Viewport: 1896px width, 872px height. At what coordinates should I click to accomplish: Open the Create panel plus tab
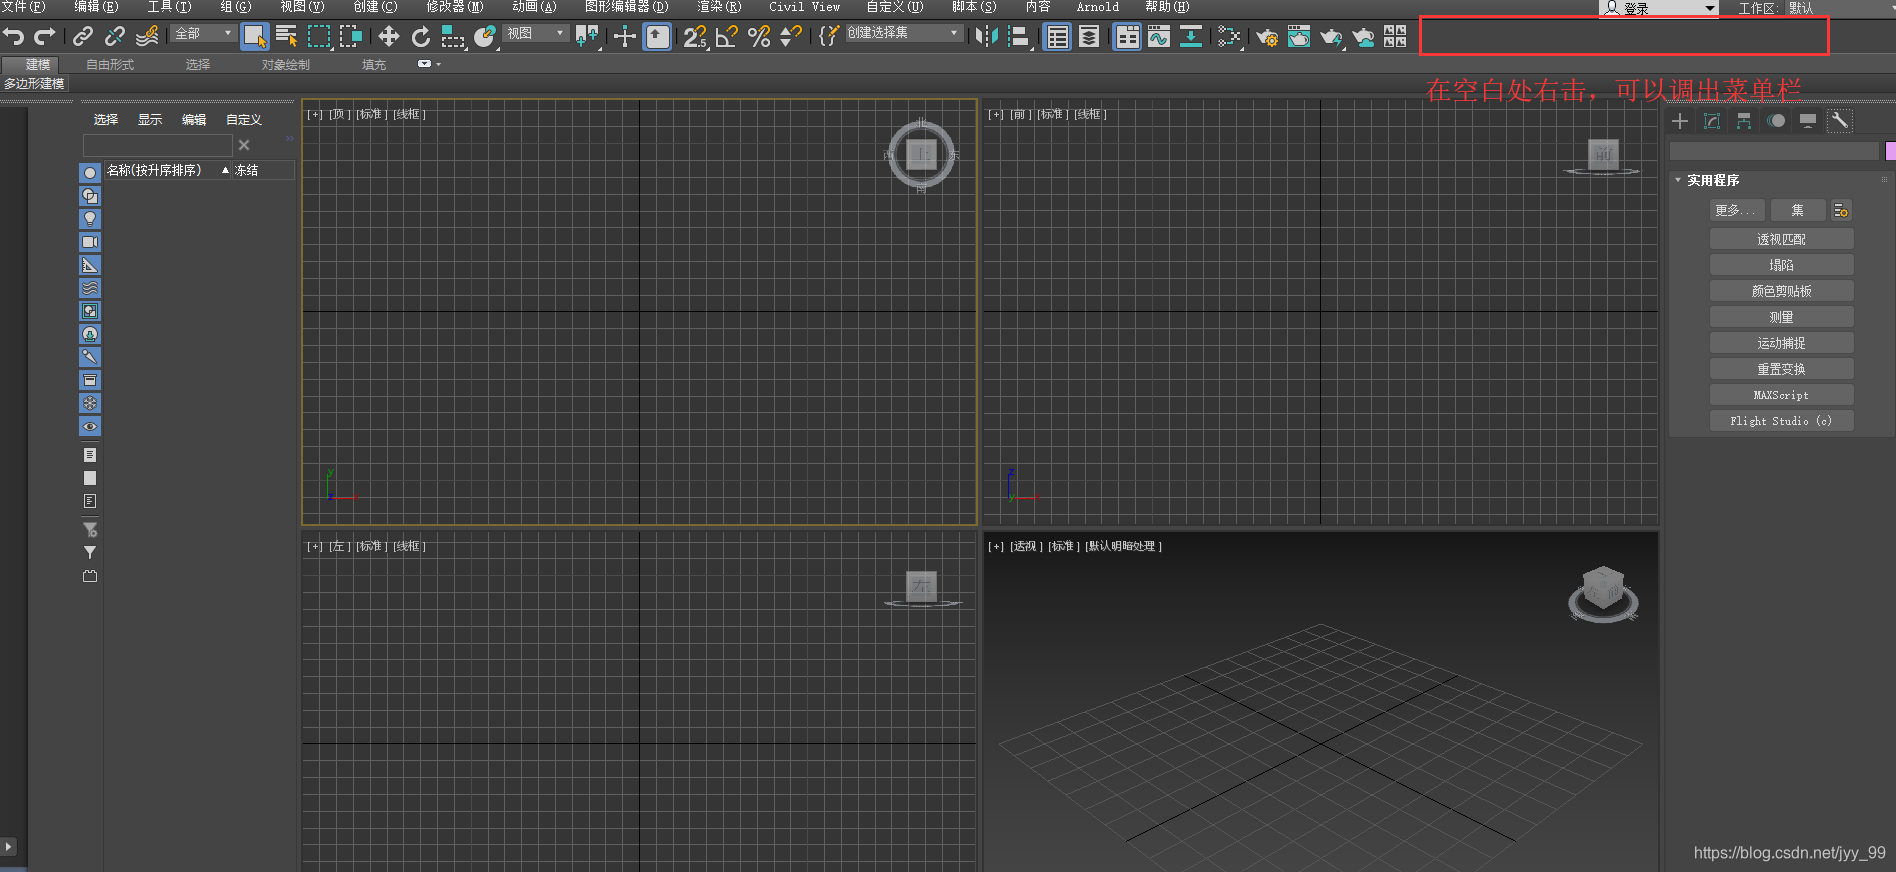click(1680, 121)
